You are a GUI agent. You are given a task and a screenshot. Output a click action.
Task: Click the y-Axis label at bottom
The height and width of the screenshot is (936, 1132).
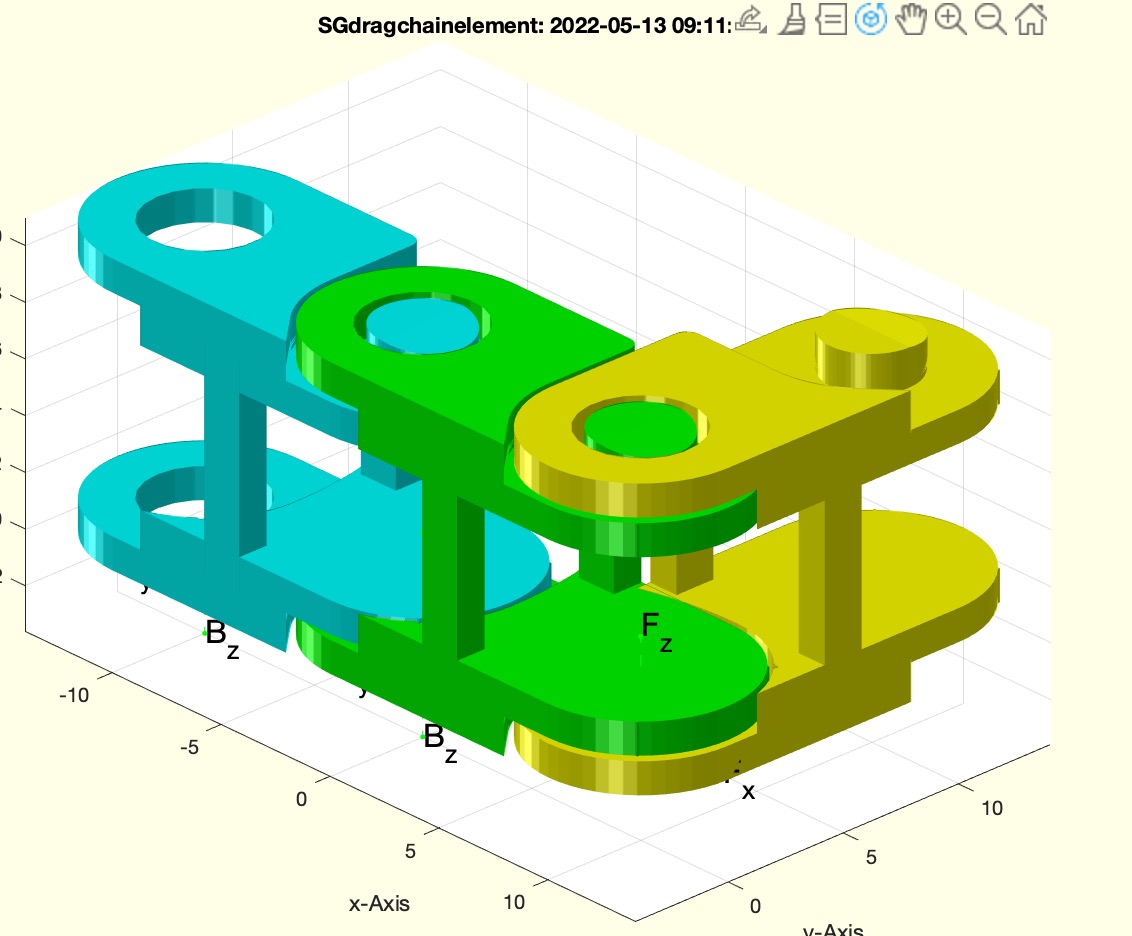pos(832,929)
